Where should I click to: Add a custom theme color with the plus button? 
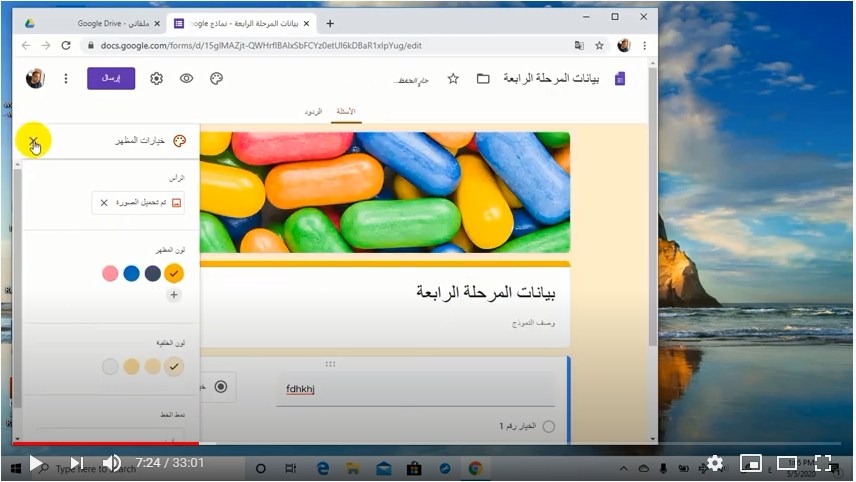coord(174,295)
